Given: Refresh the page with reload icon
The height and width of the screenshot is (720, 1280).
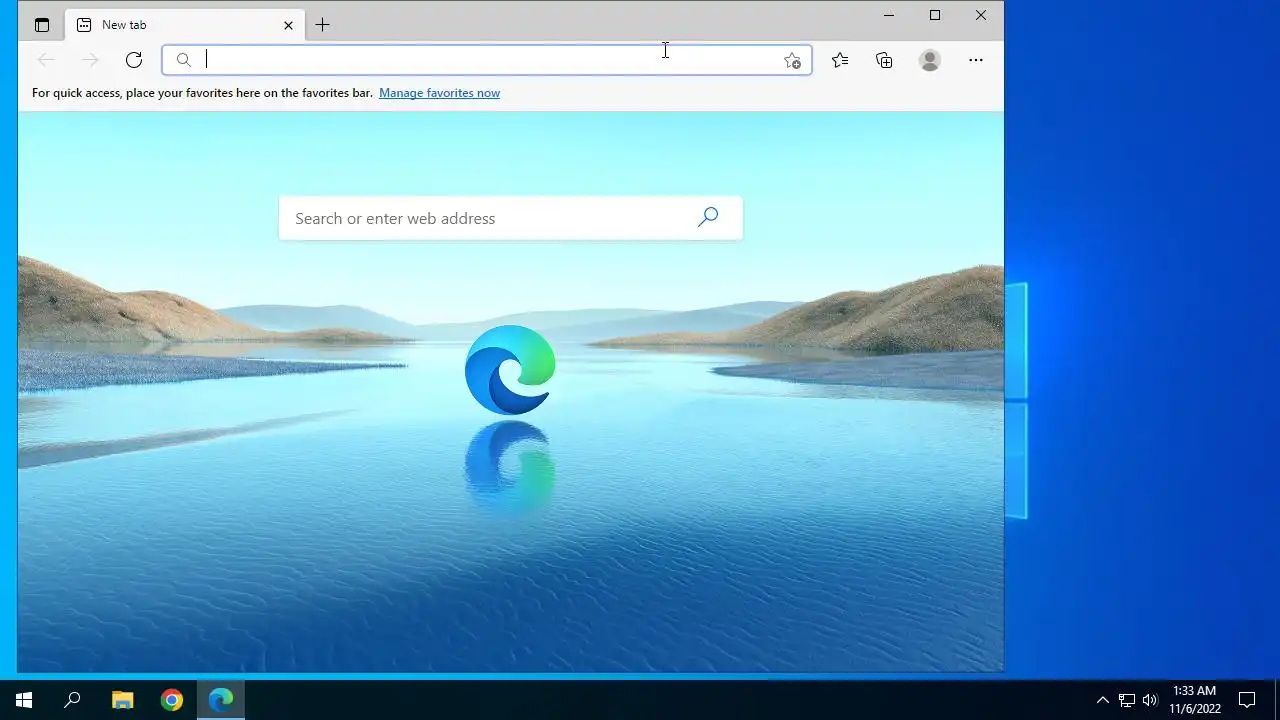Looking at the screenshot, I should point(134,60).
